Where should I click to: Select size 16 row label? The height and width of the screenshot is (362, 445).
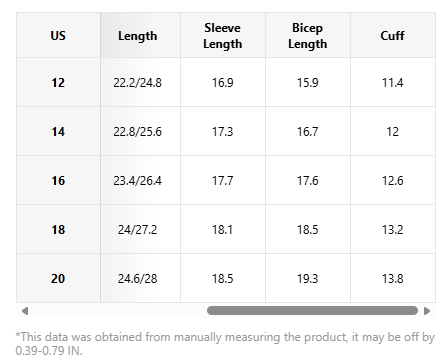(x=58, y=180)
